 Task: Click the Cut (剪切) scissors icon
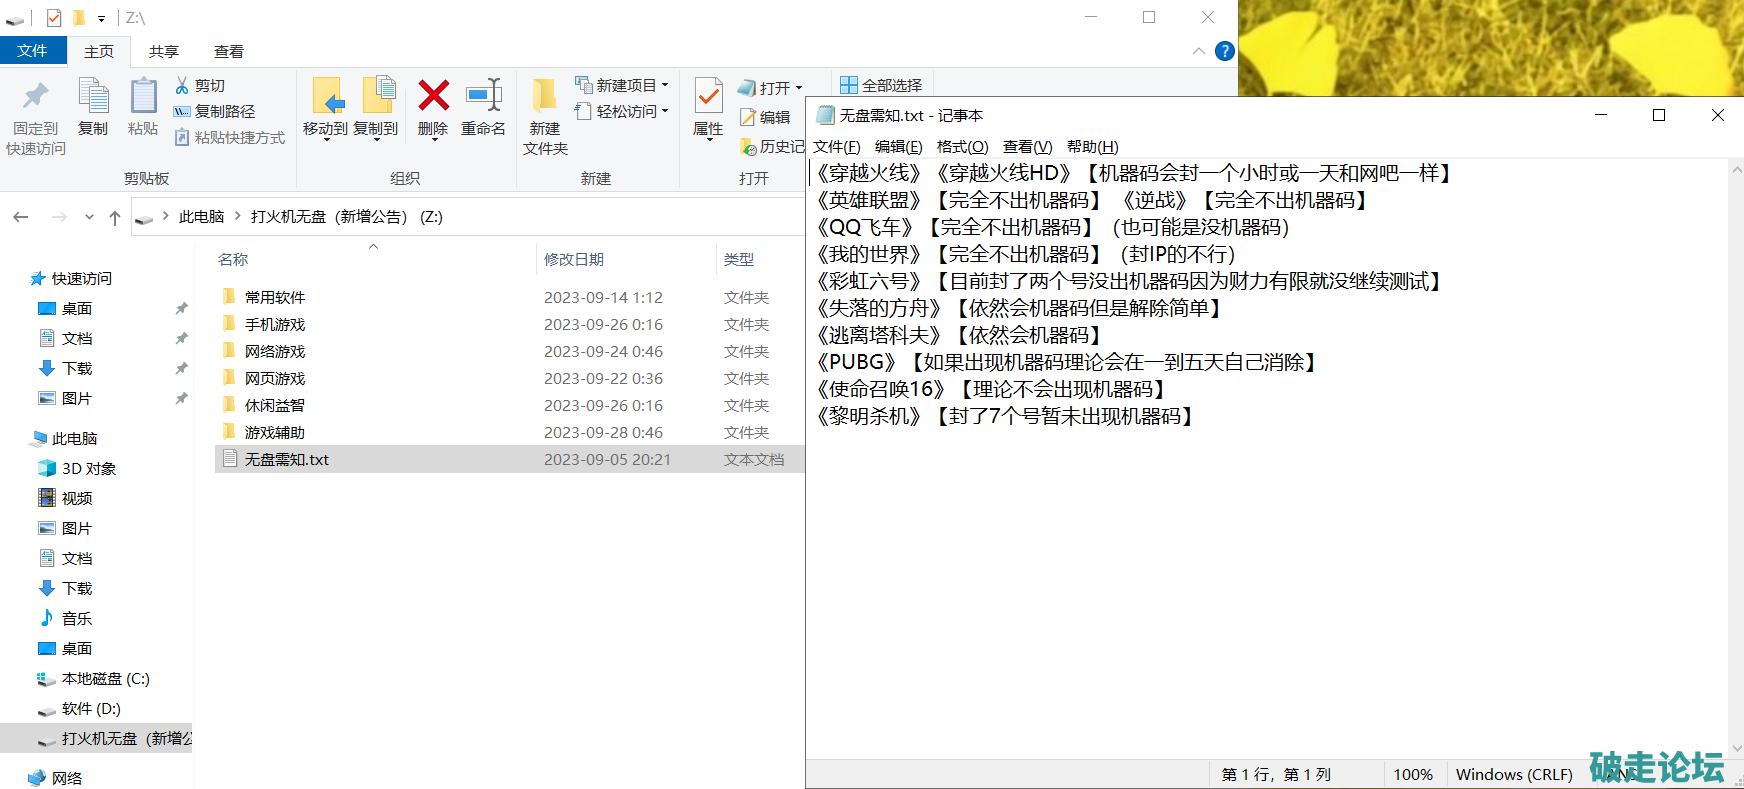click(x=182, y=85)
